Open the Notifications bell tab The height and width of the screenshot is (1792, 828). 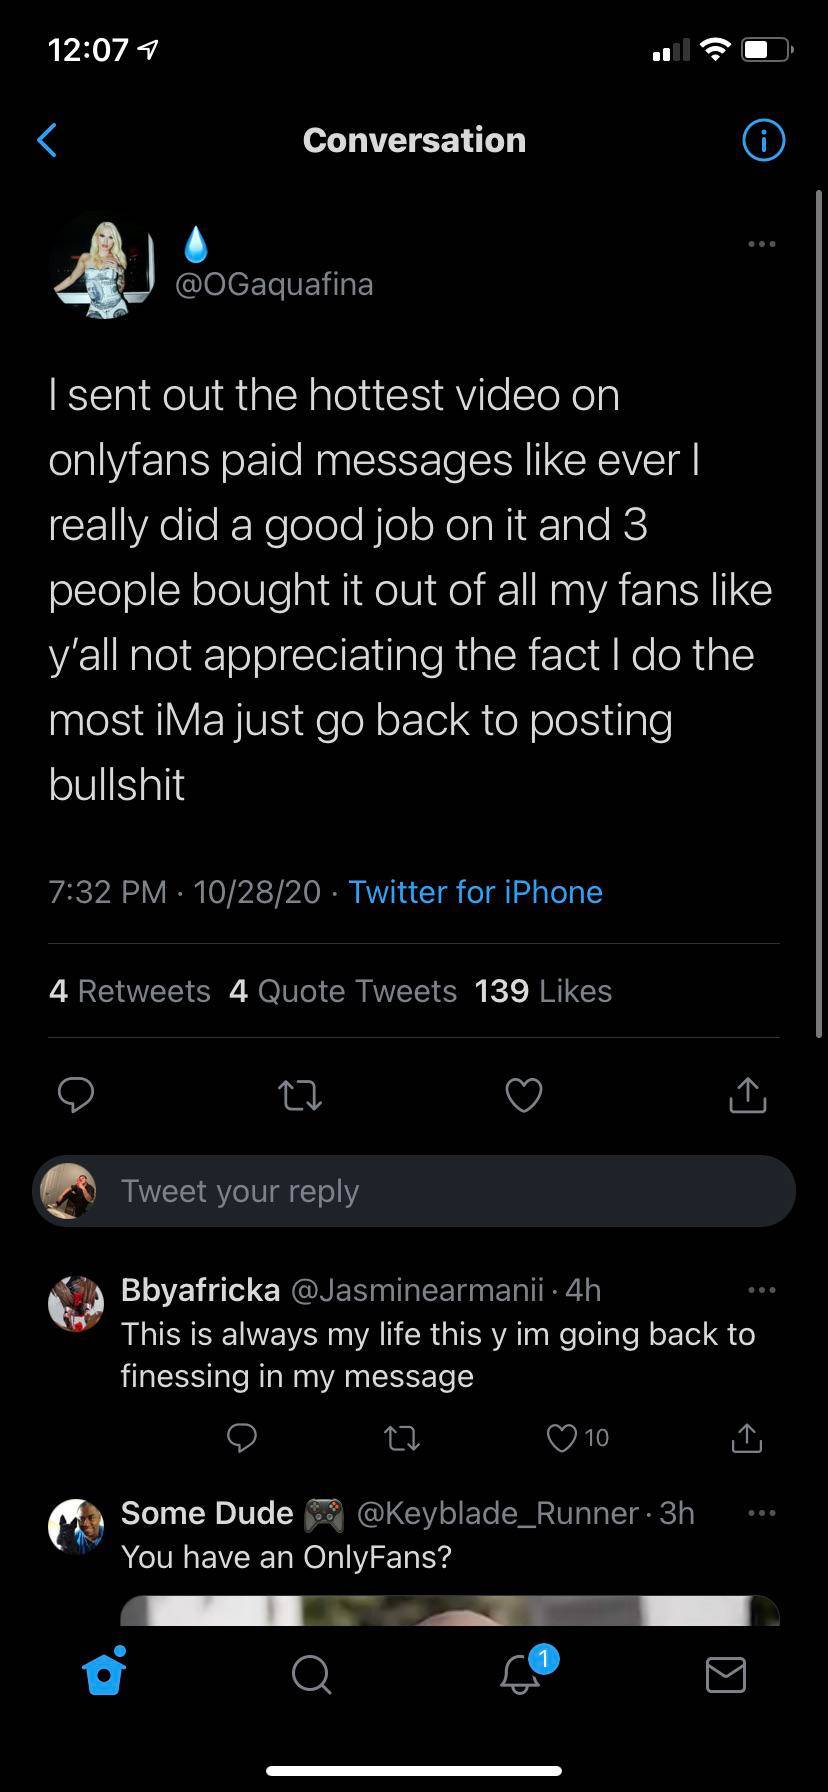pyautogui.click(x=519, y=1674)
